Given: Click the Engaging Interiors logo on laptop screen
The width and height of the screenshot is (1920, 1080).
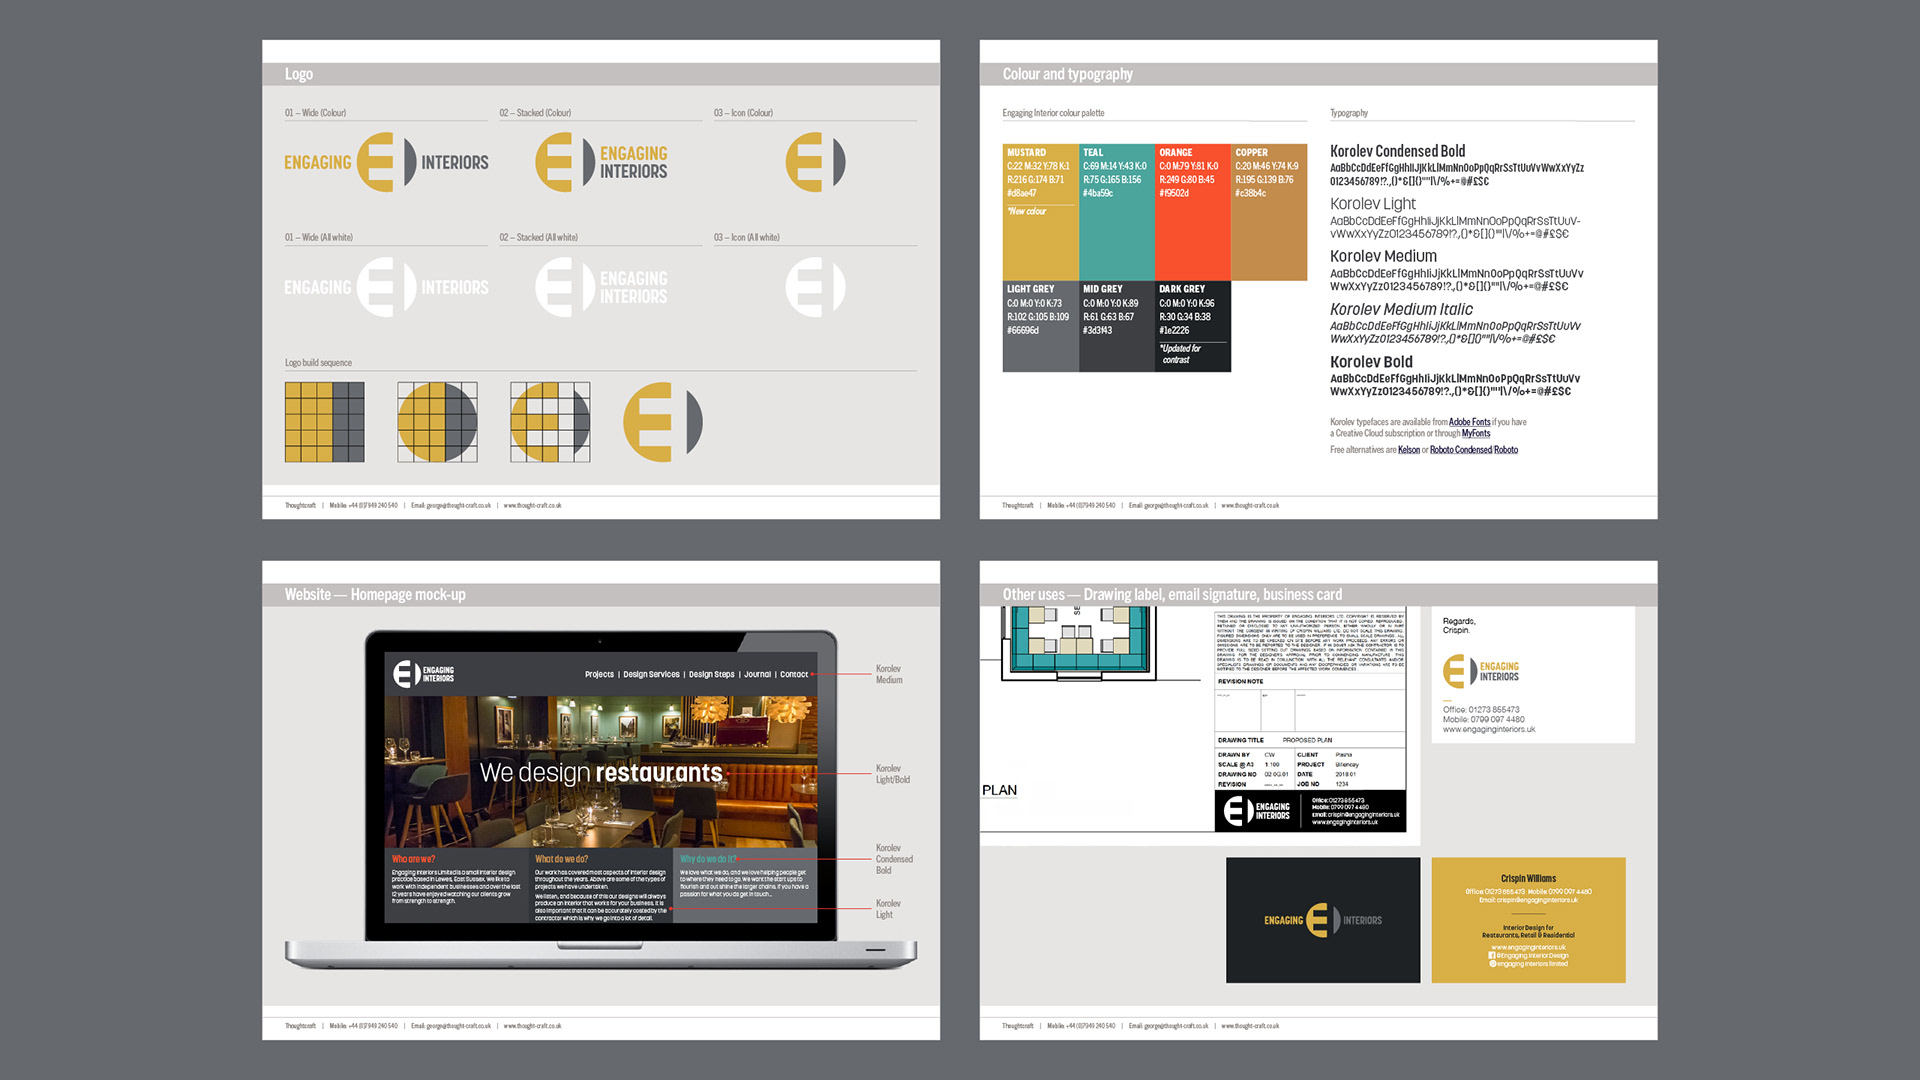Looking at the screenshot, I should pyautogui.click(x=423, y=674).
